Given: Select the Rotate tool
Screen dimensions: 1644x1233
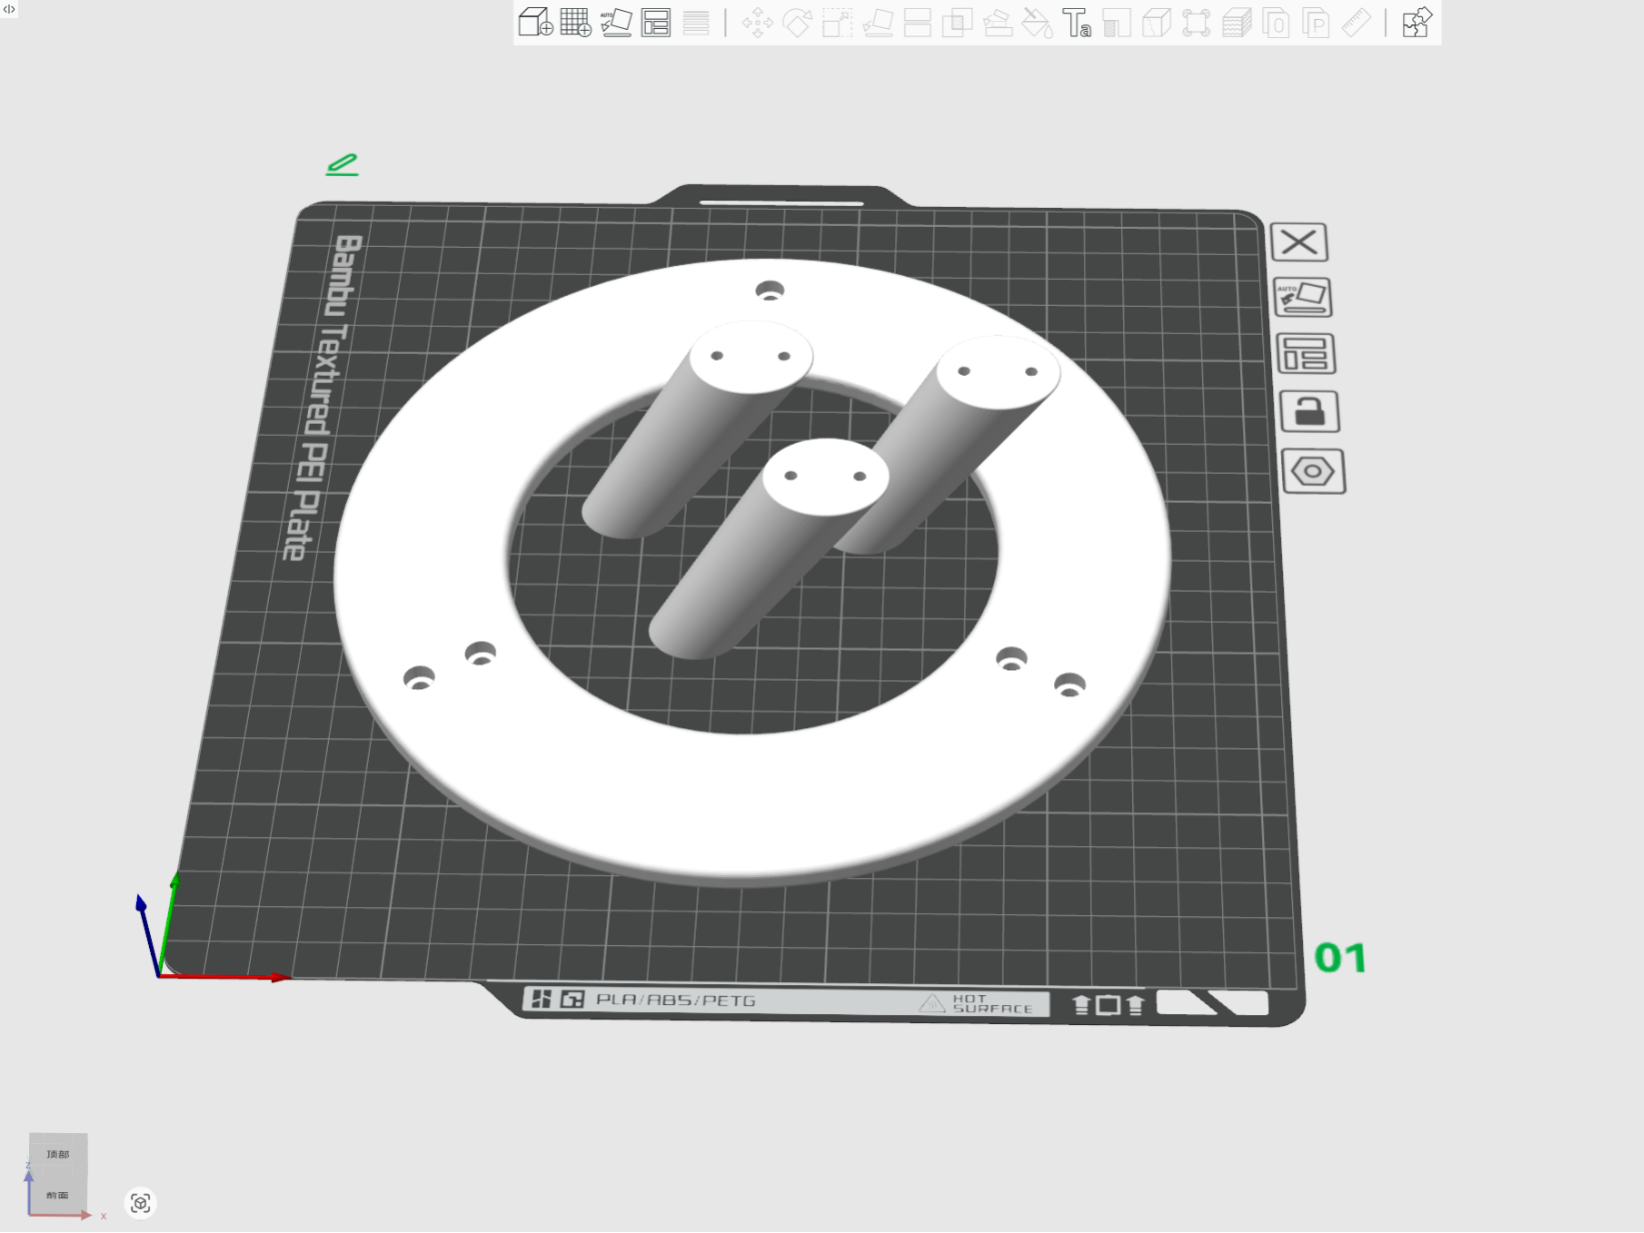Looking at the screenshot, I should point(798,22).
